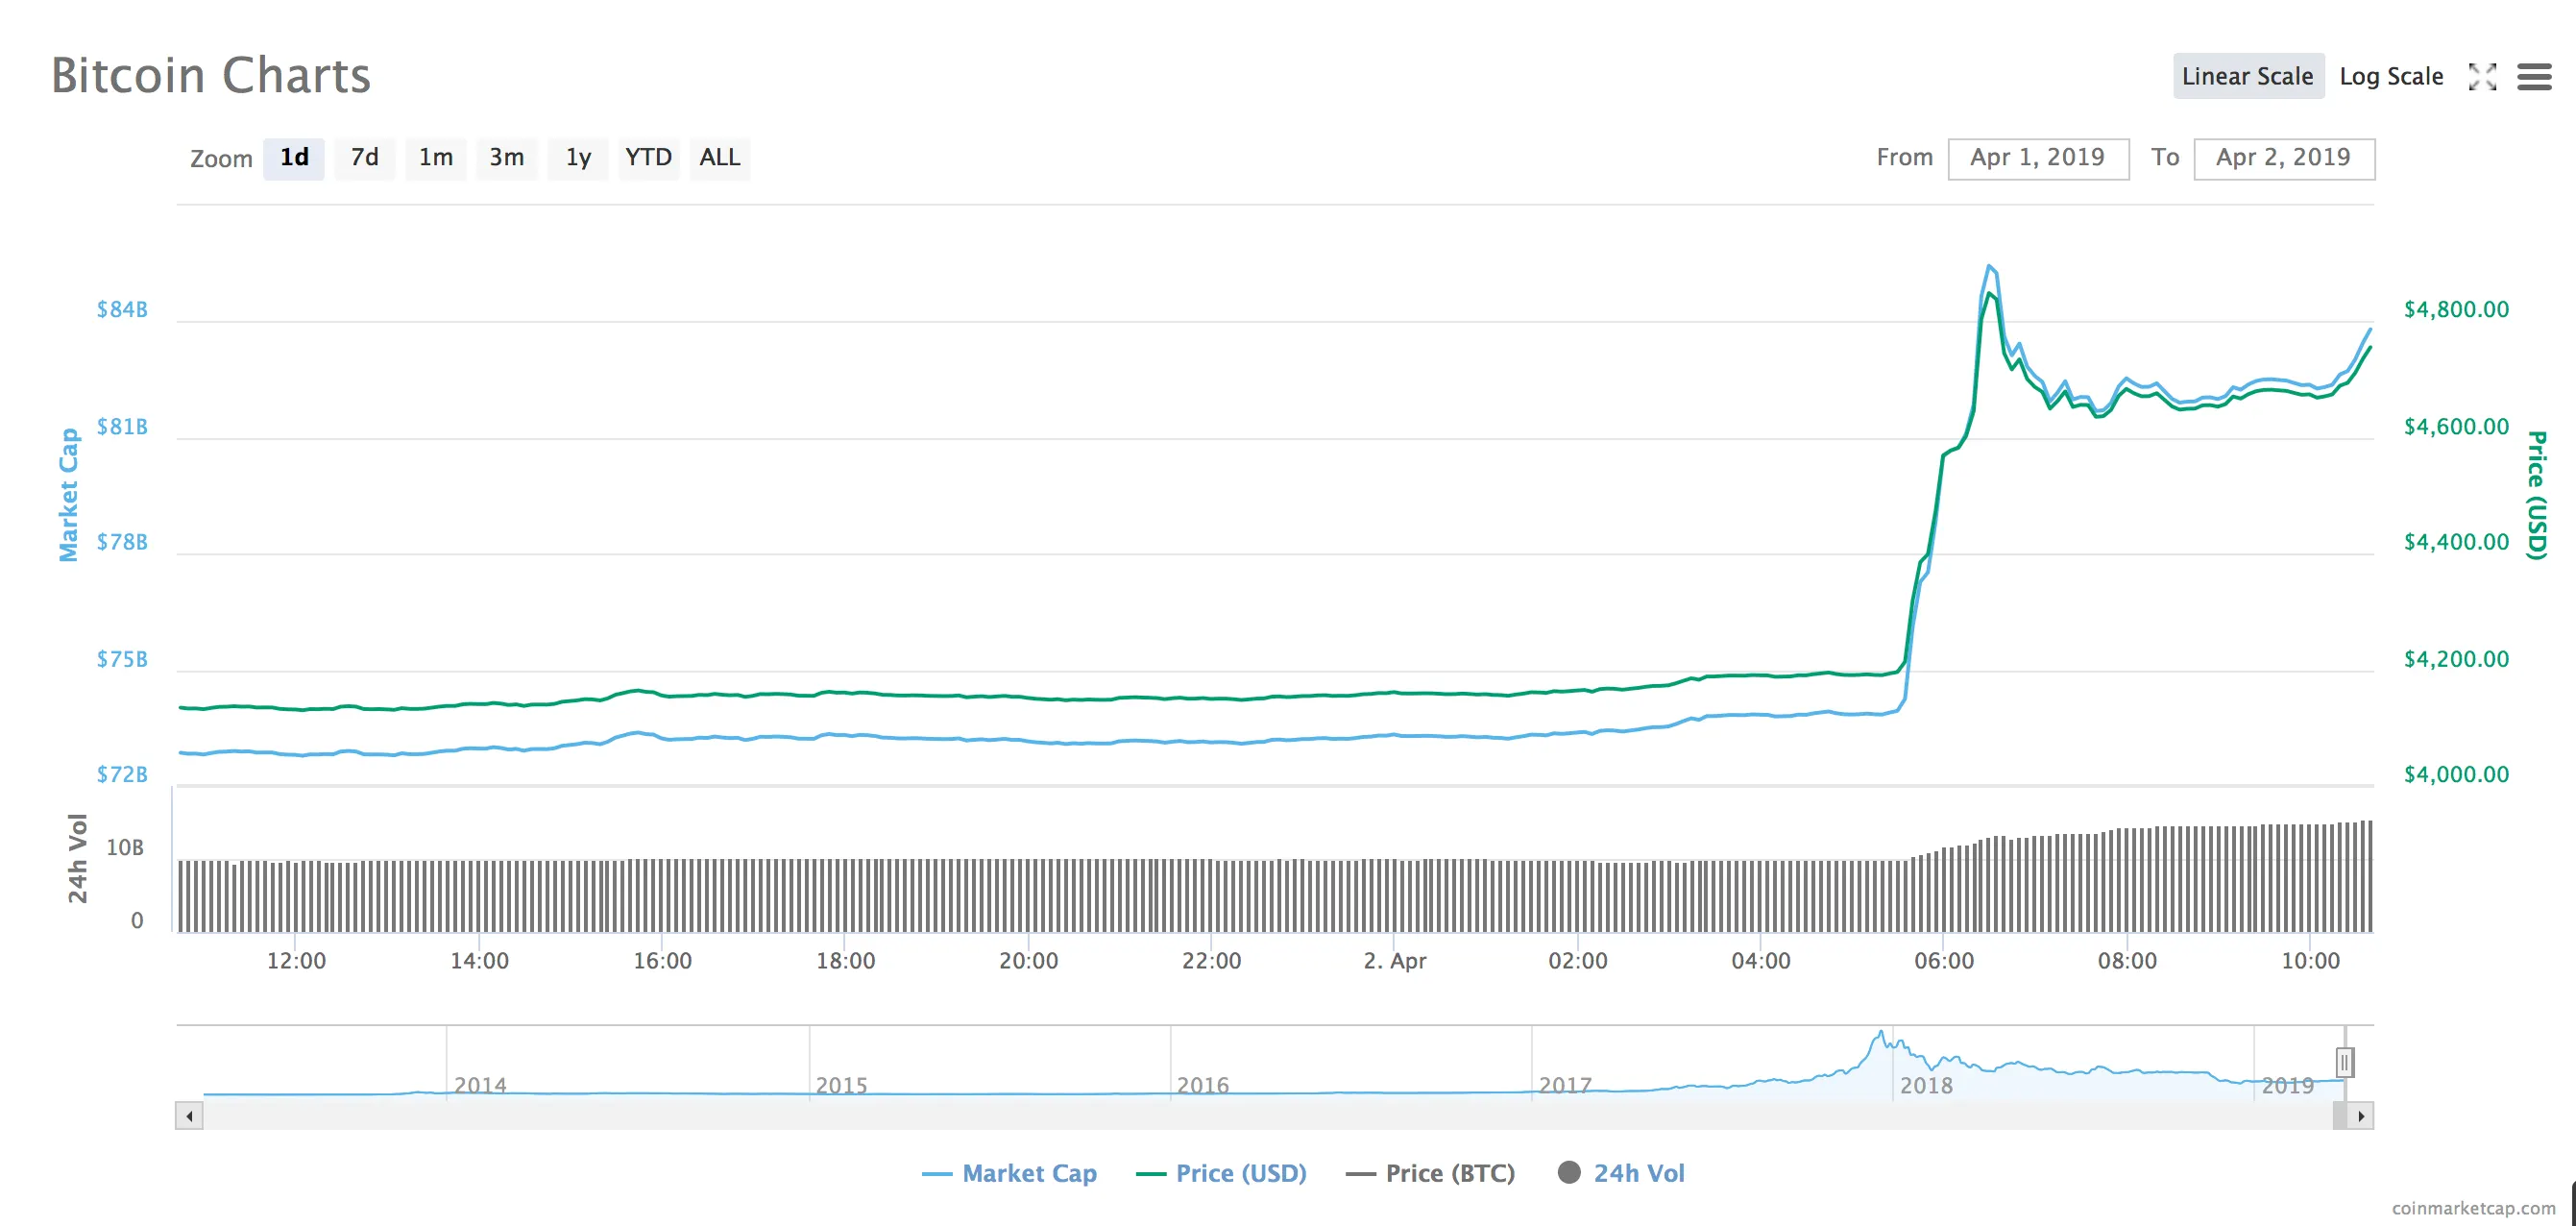The image size is (2576, 1226).
Task: Select Linear Scale option
Action: click(2247, 77)
